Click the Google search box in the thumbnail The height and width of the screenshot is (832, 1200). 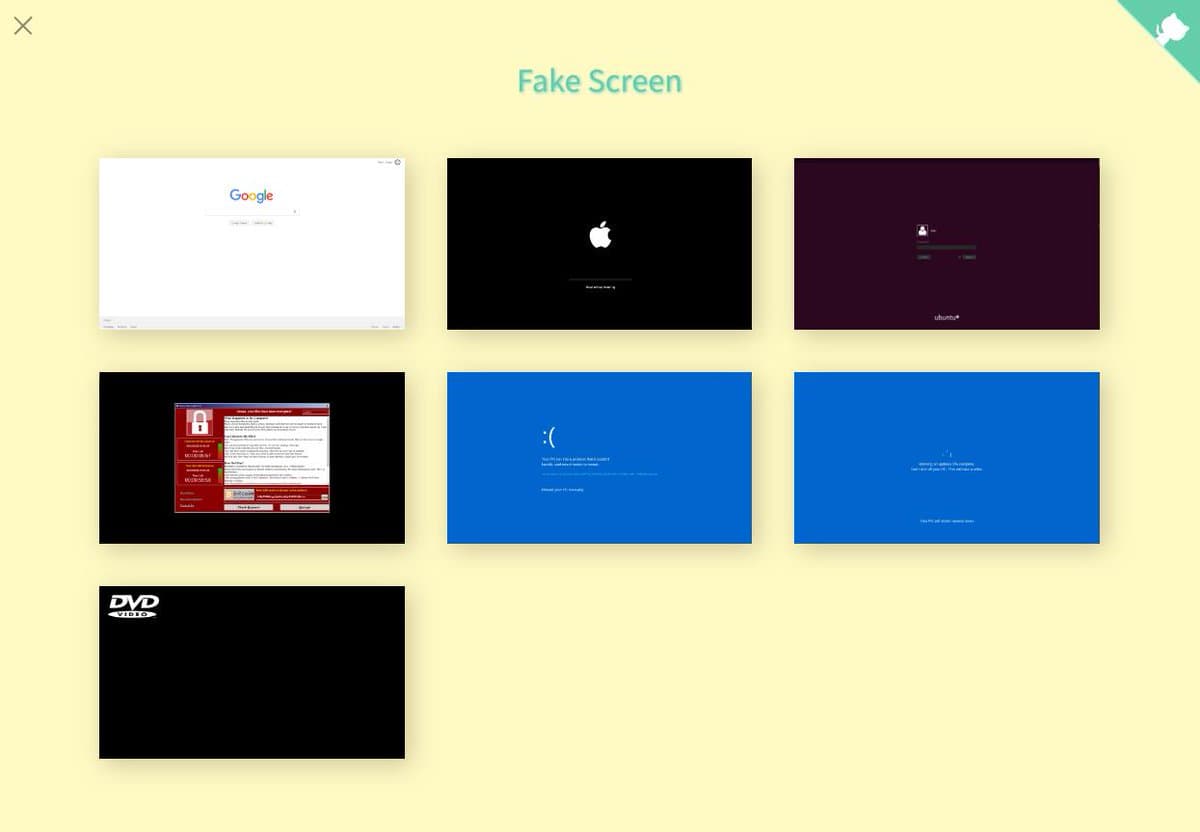(x=251, y=212)
